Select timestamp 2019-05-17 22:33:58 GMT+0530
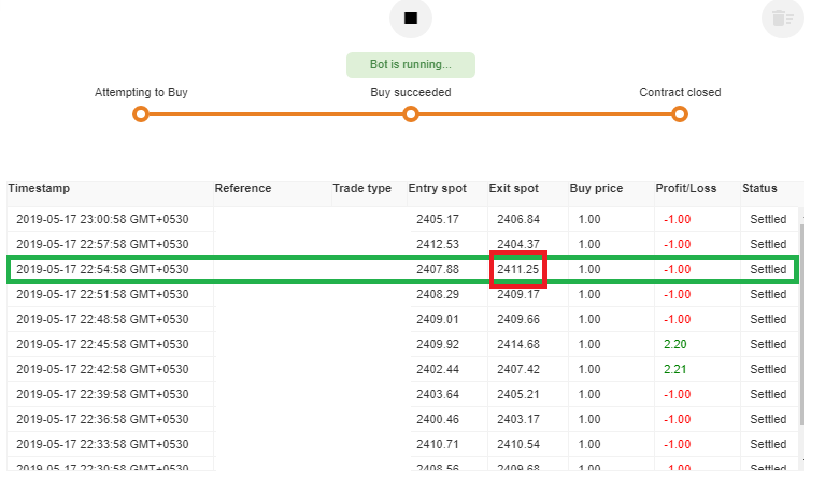818x487 pixels. [x=102, y=444]
